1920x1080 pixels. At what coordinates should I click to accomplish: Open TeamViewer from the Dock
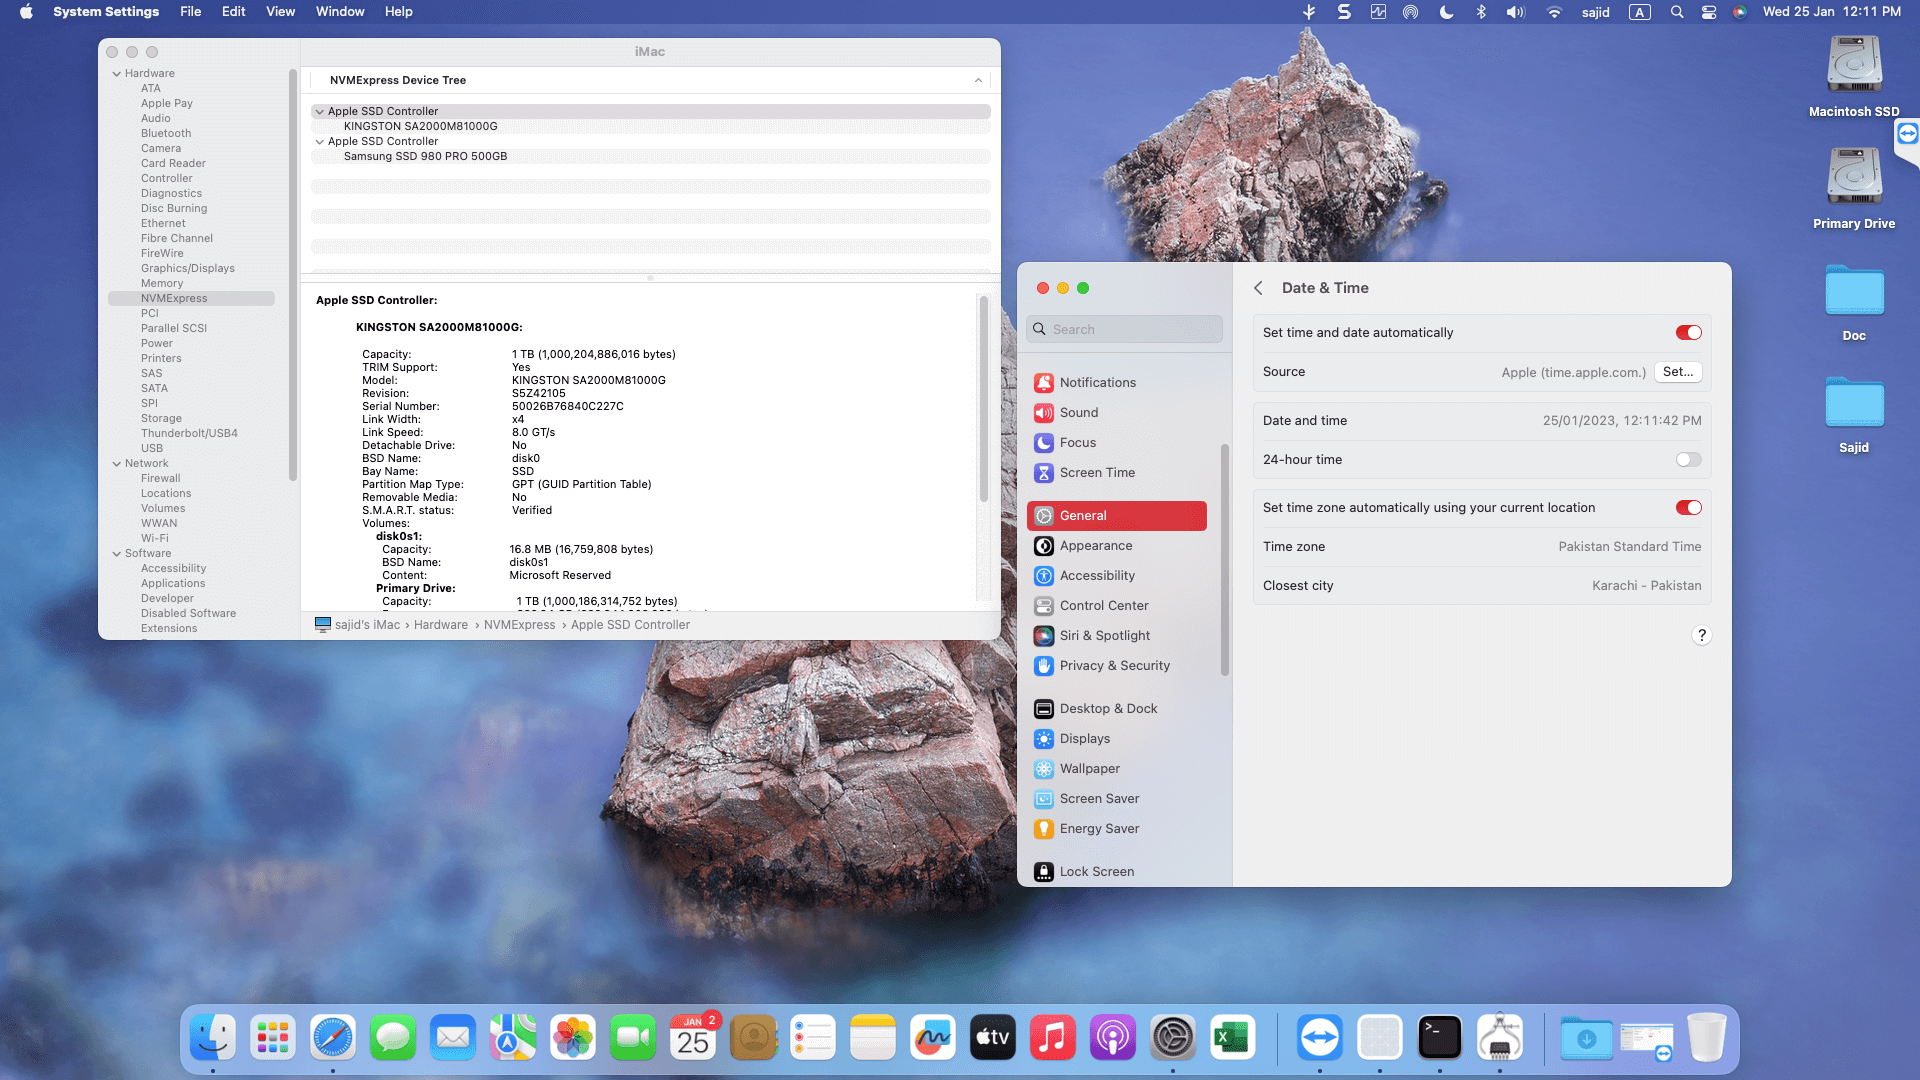[x=1320, y=1037]
